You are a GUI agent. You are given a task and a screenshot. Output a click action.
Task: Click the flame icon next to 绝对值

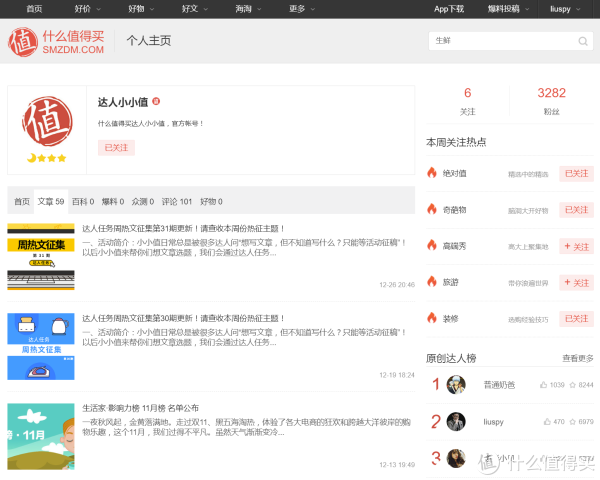(x=432, y=173)
